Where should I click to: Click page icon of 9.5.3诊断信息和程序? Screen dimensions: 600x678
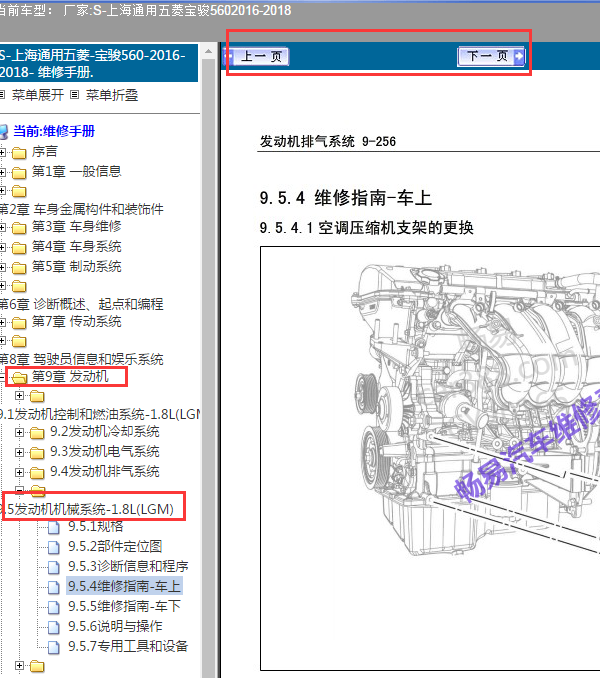(54, 567)
